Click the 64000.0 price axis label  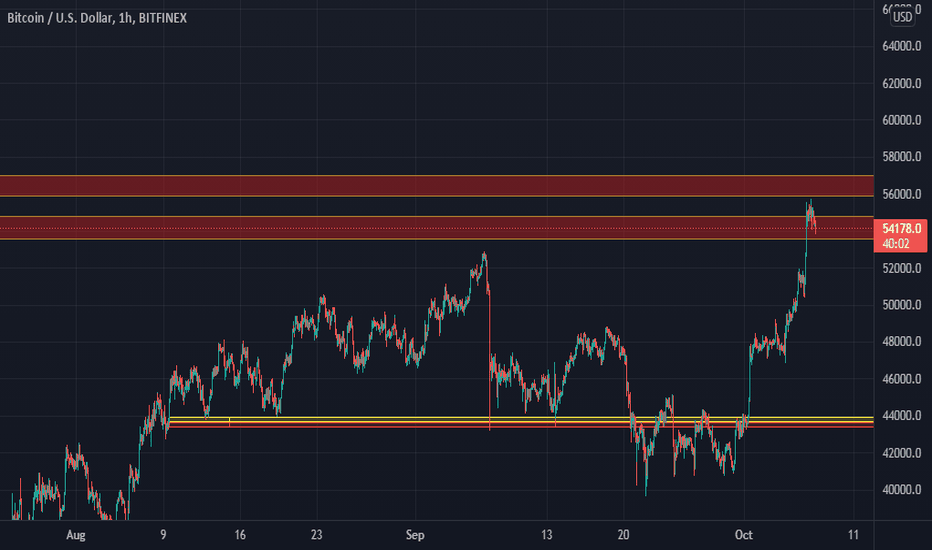point(902,46)
